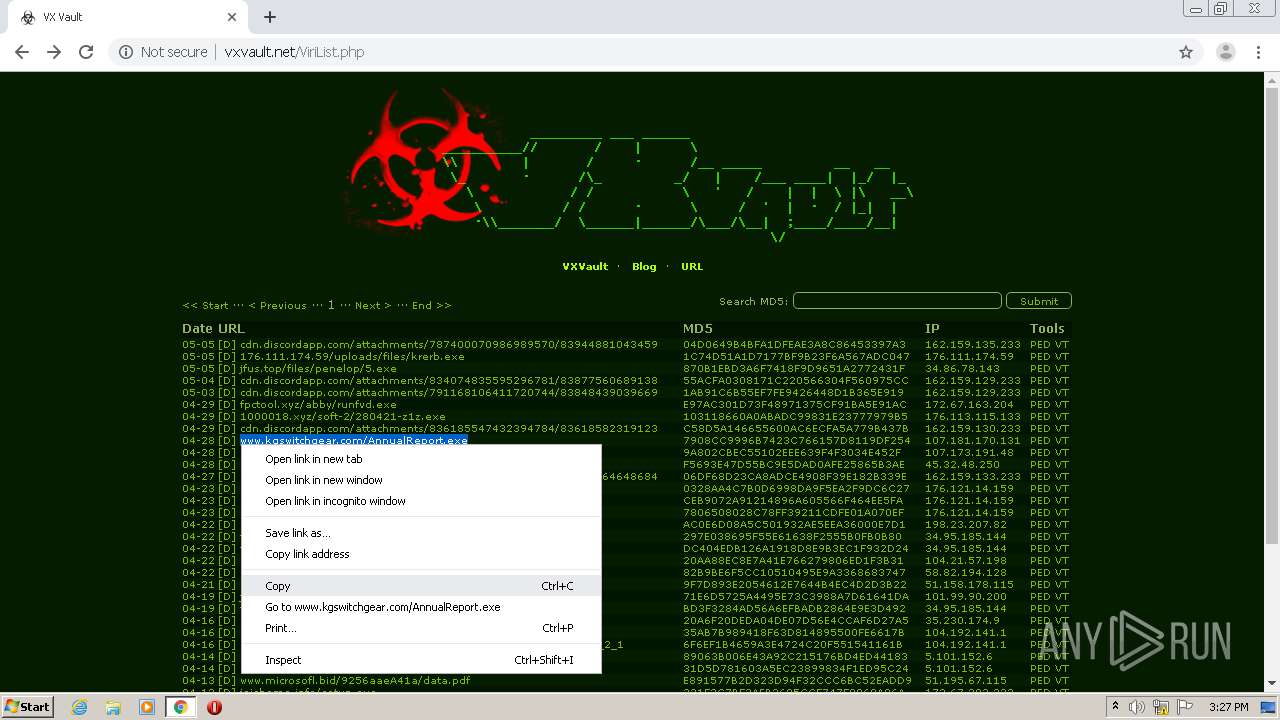Select IP 34.86.78.143
Screen dimensions: 1280x720
964,368
